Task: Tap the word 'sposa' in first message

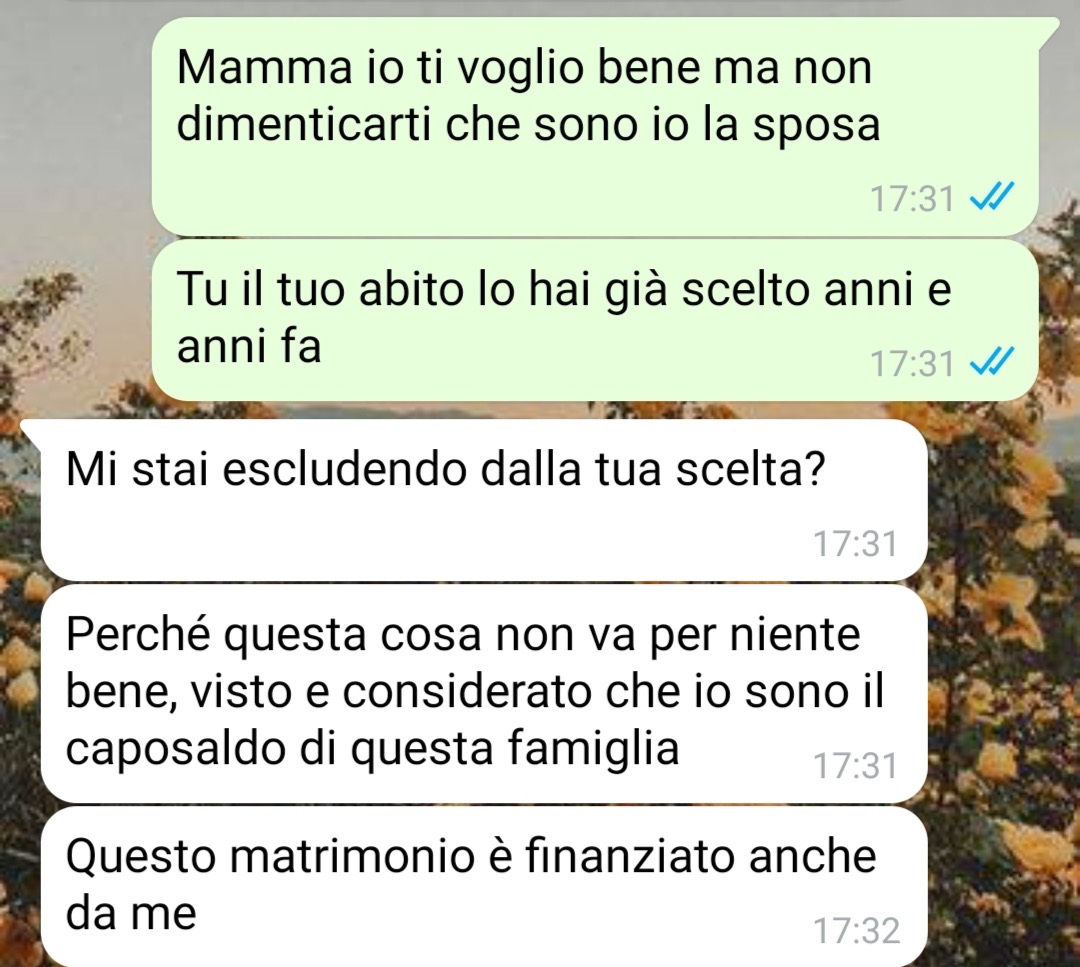Action: coord(816,127)
